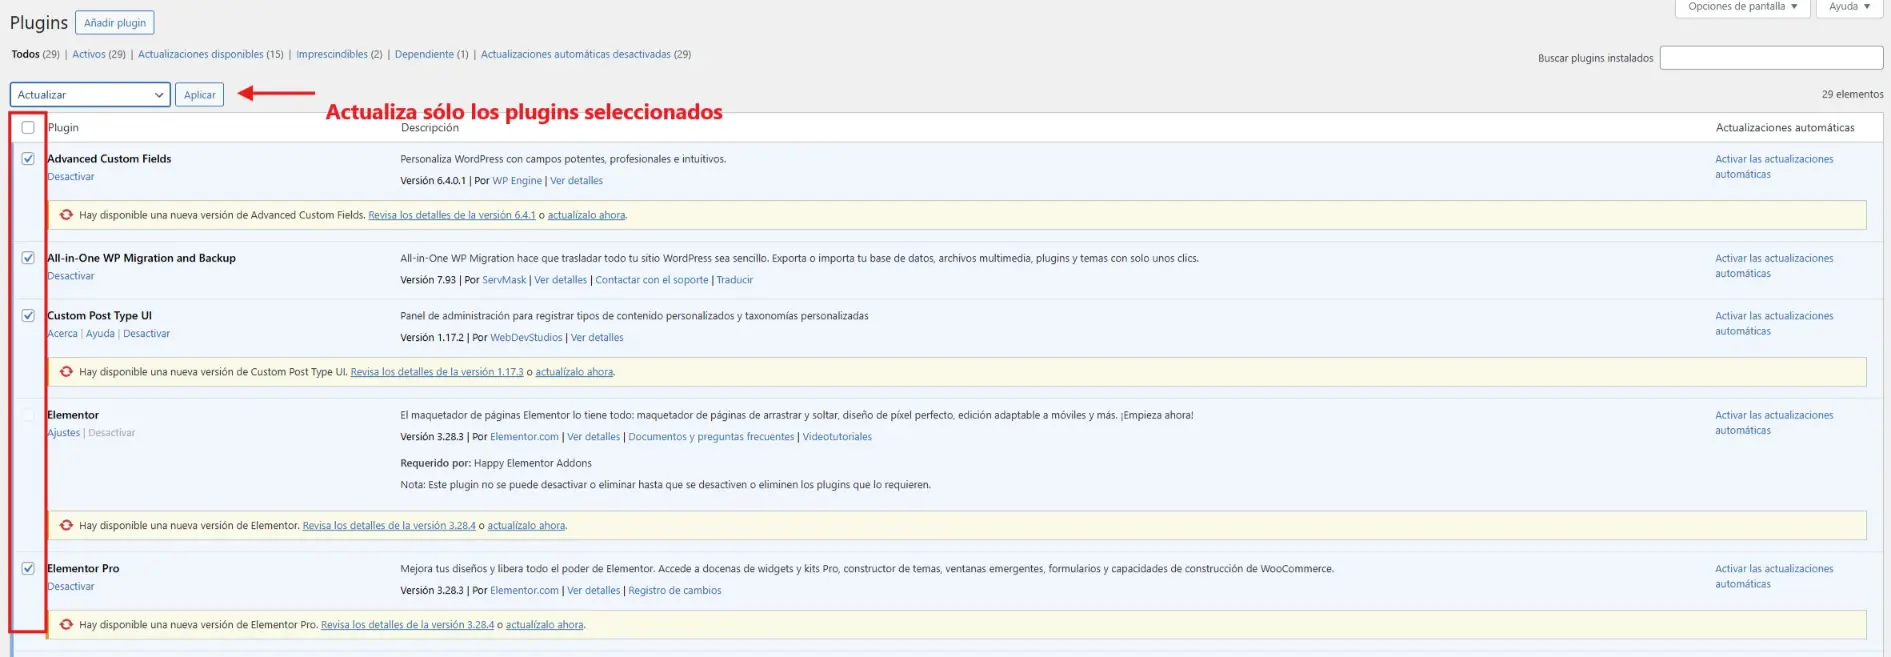1891x657 pixels.
Task: Click the Elementor plugin name
Action: 73,415
